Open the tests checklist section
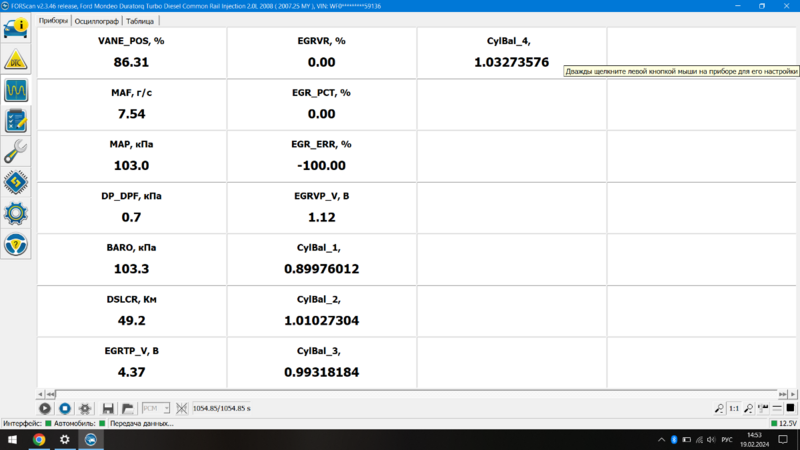 [16, 121]
